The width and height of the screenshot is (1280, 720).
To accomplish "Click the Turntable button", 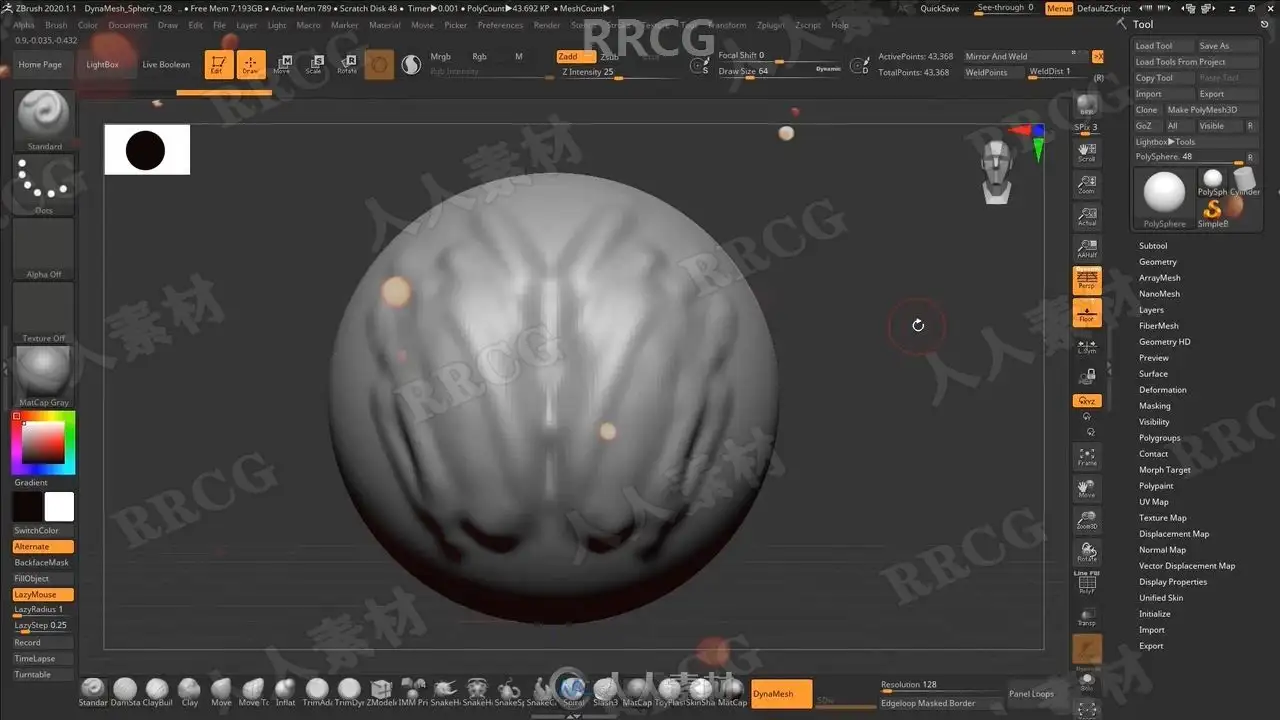I will (x=43, y=675).
